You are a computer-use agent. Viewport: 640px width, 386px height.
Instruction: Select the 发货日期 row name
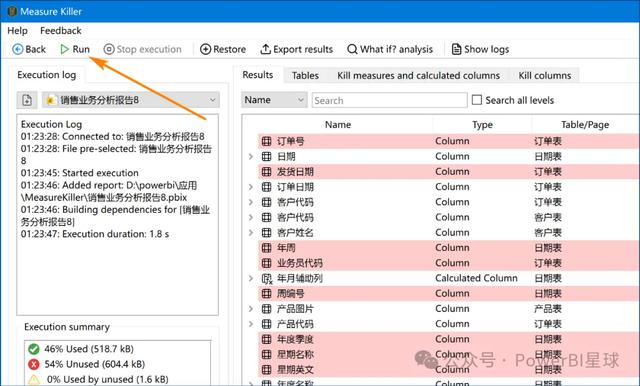(x=295, y=172)
